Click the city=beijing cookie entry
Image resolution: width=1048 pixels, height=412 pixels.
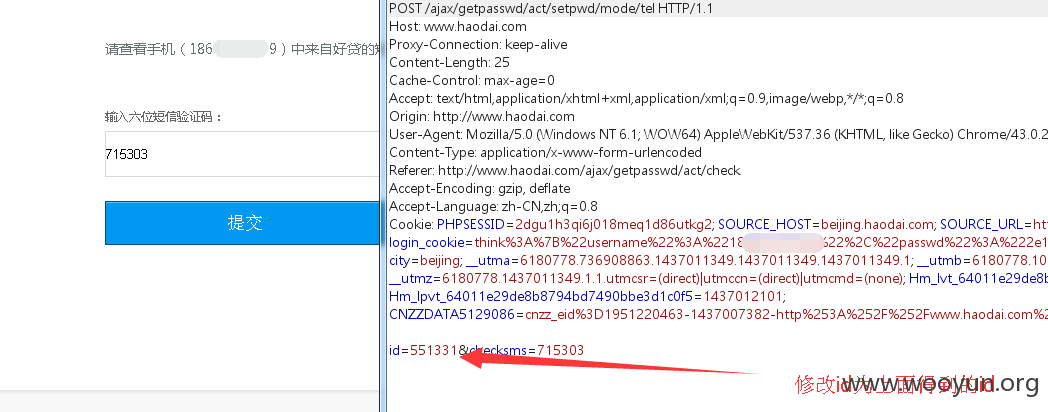point(424,260)
